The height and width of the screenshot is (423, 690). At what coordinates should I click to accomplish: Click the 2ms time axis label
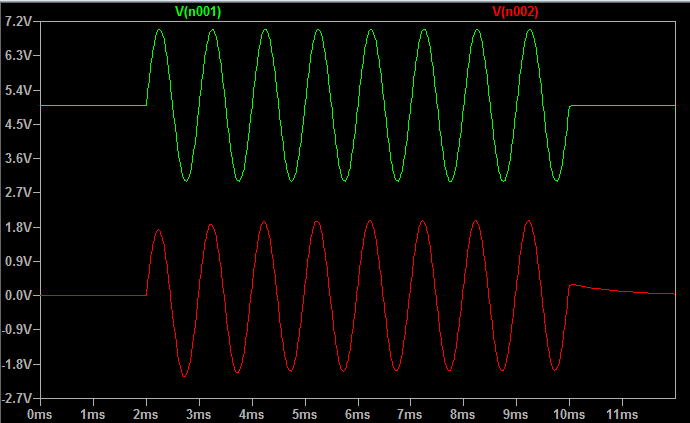point(146,413)
